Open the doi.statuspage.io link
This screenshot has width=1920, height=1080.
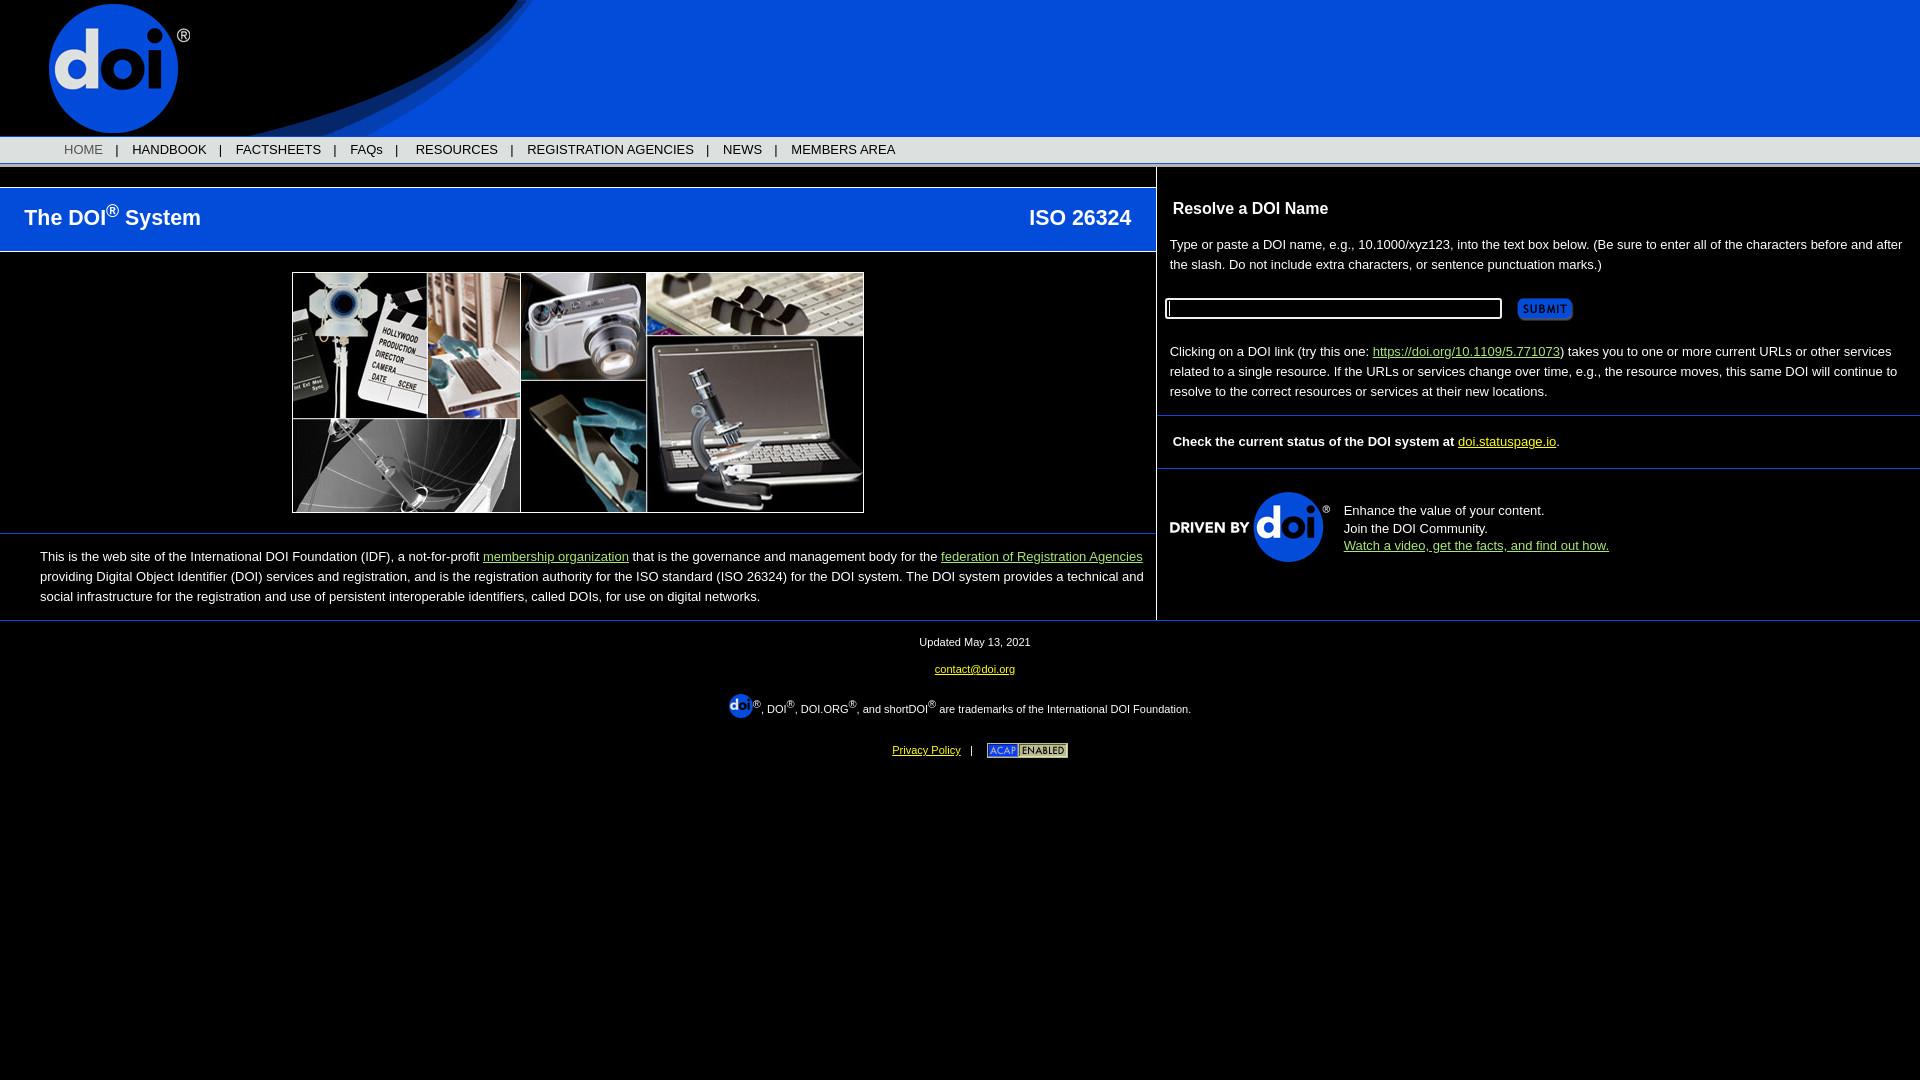click(x=1506, y=442)
